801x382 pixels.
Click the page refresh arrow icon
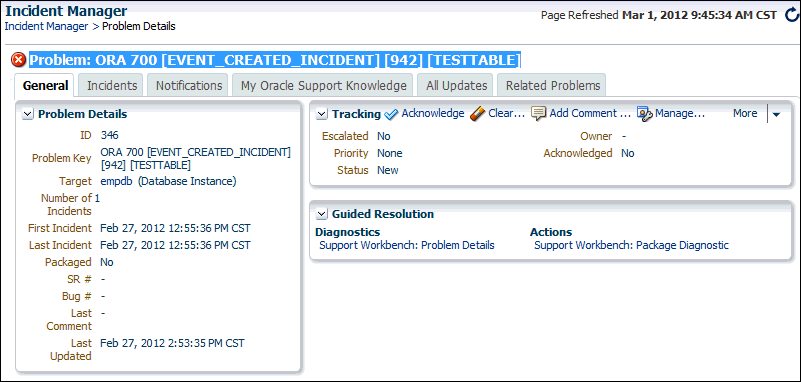[790, 15]
